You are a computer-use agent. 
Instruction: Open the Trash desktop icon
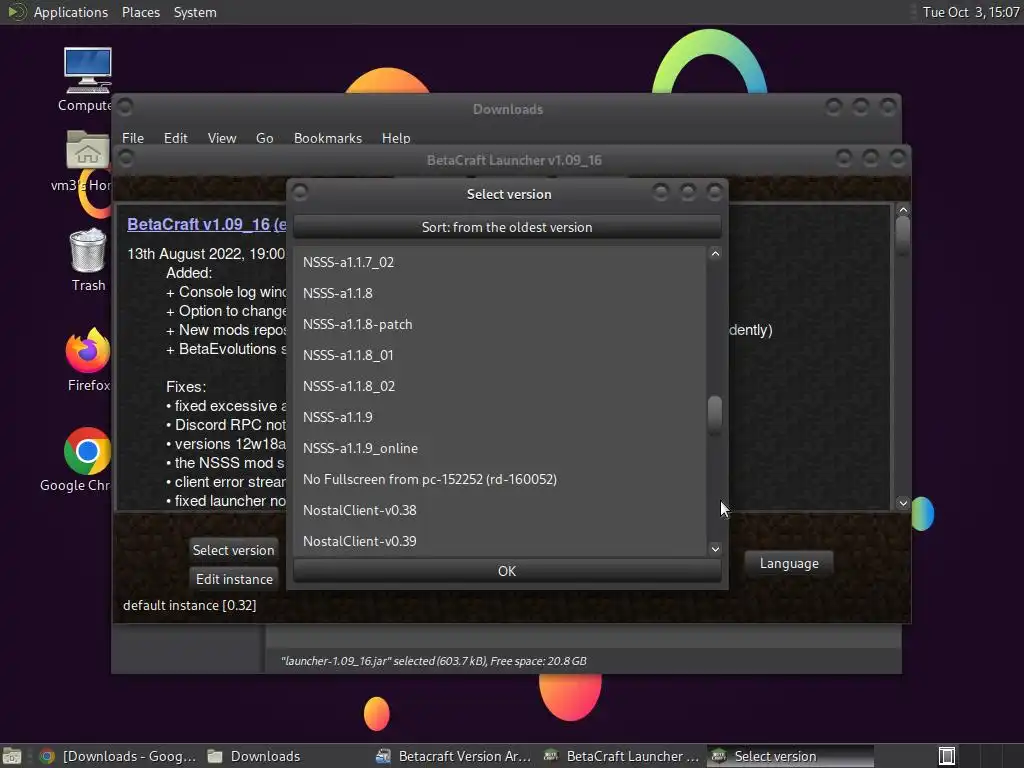88,259
